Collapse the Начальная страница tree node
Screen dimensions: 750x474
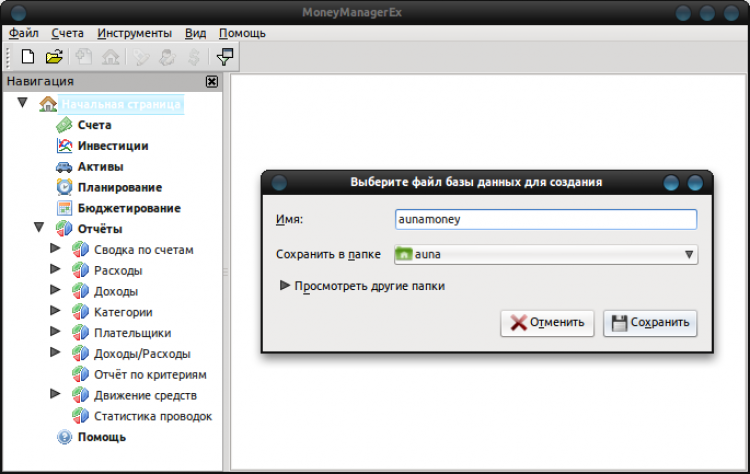coord(22,103)
